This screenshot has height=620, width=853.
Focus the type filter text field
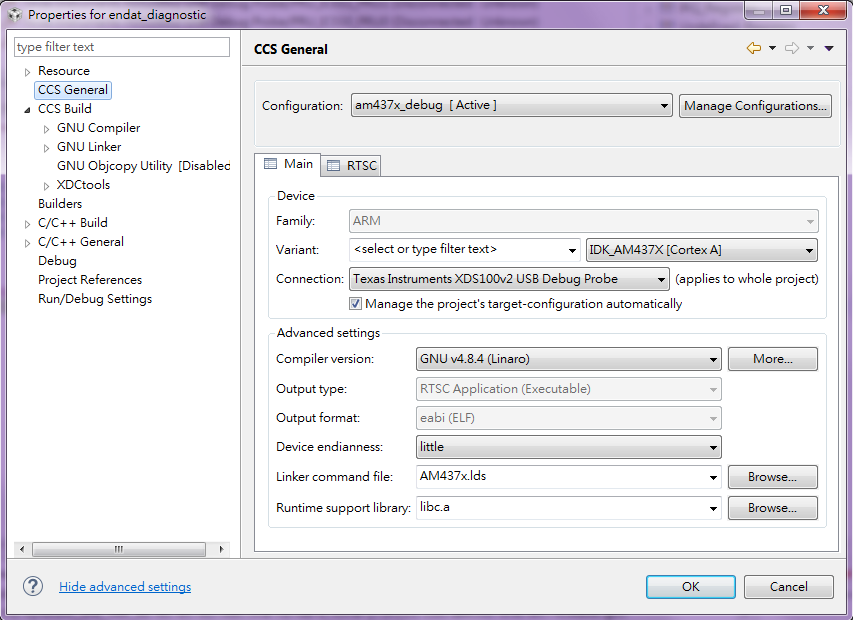click(122, 47)
